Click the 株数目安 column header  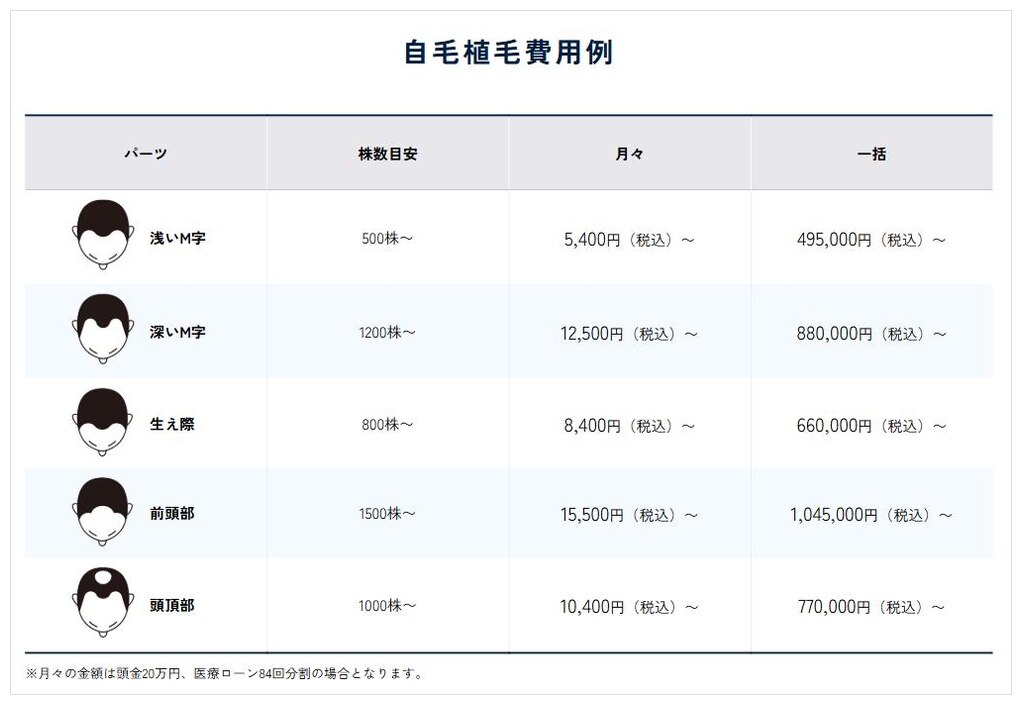point(388,154)
